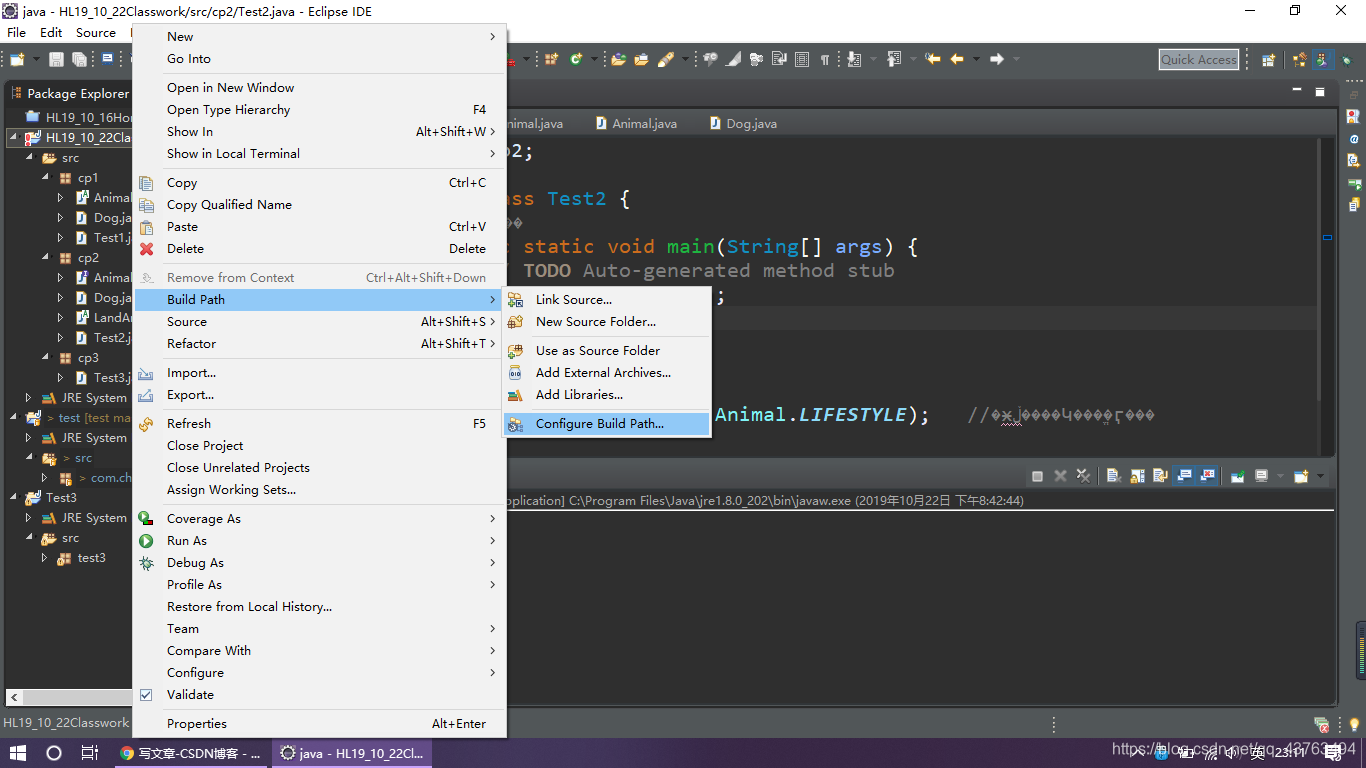This screenshot has width=1366, height=768.
Task: Click the Add External Archives jar icon
Action: (x=515, y=373)
